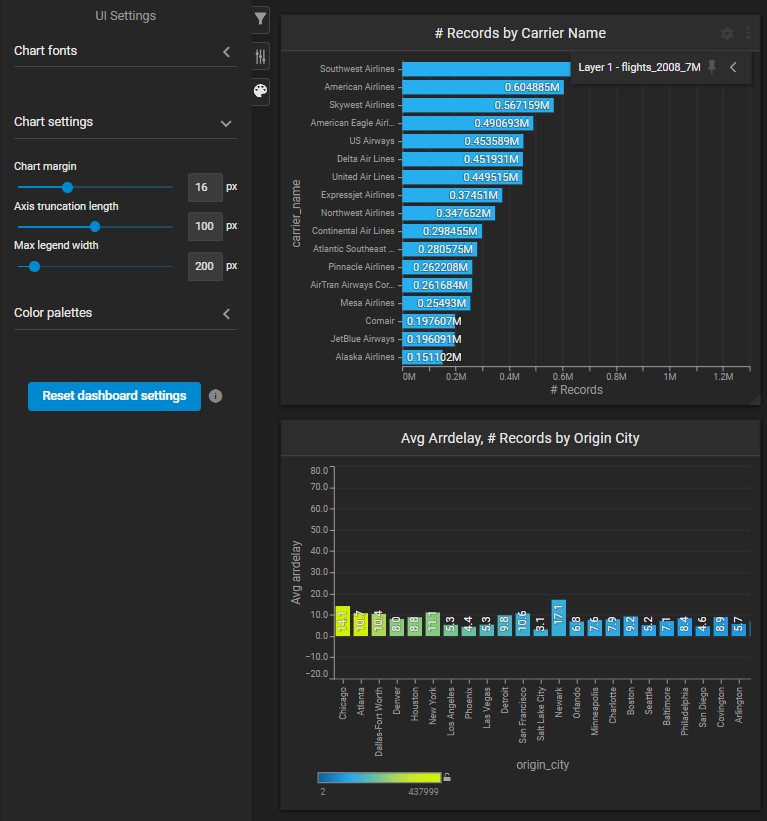The height and width of the screenshot is (821, 767).
Task: Collapse the Chart settings section
Action: pyautogui.click(x=226, y=123)
